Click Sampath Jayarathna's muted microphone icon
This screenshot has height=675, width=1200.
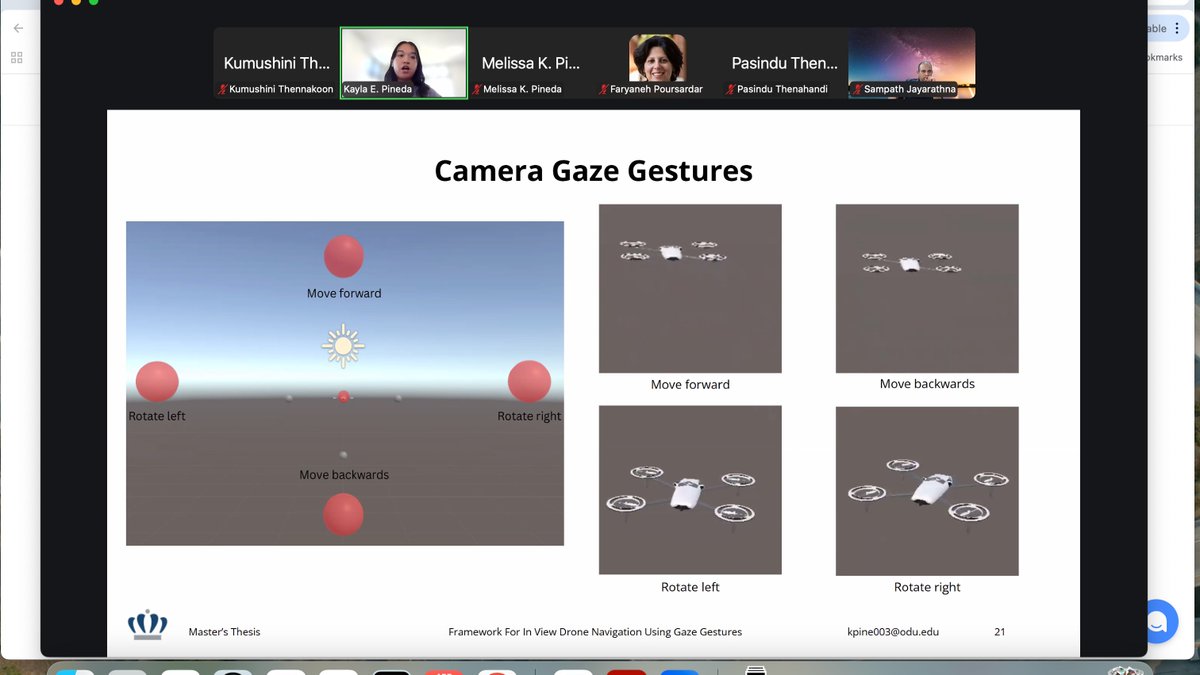tap(858, 90)
